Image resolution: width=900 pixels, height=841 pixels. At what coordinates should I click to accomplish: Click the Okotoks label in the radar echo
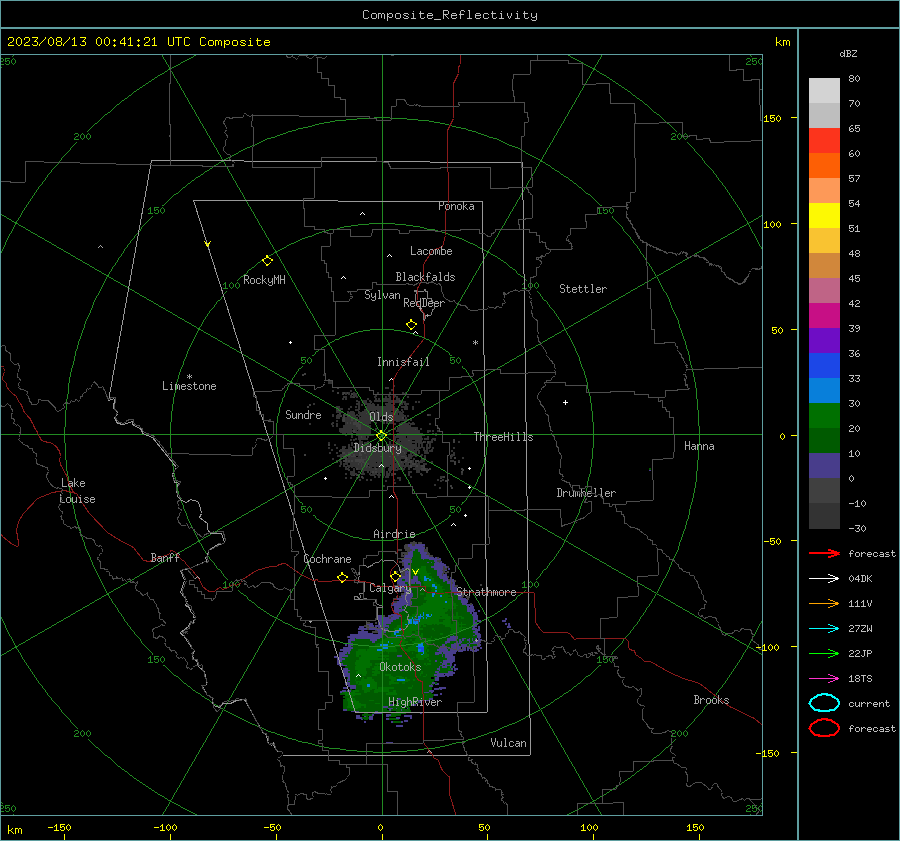pos(400,667)
